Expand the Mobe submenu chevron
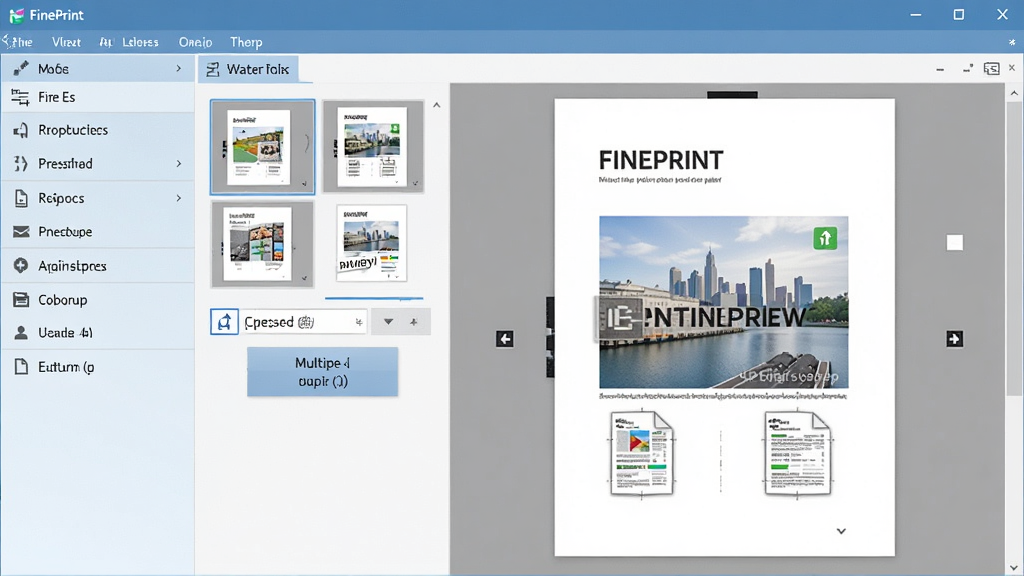 pos(179,68)
